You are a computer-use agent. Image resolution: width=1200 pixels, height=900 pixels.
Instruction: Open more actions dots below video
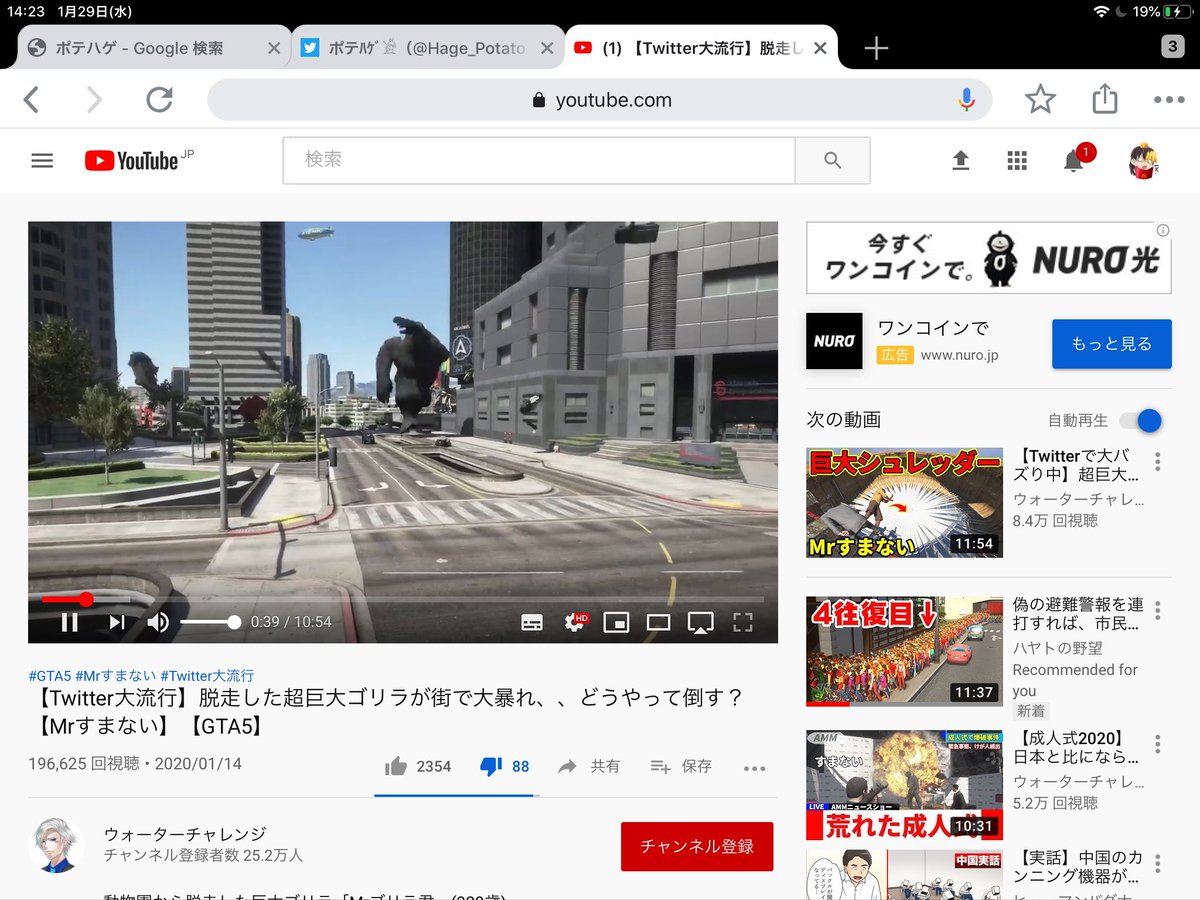(754, 768)
